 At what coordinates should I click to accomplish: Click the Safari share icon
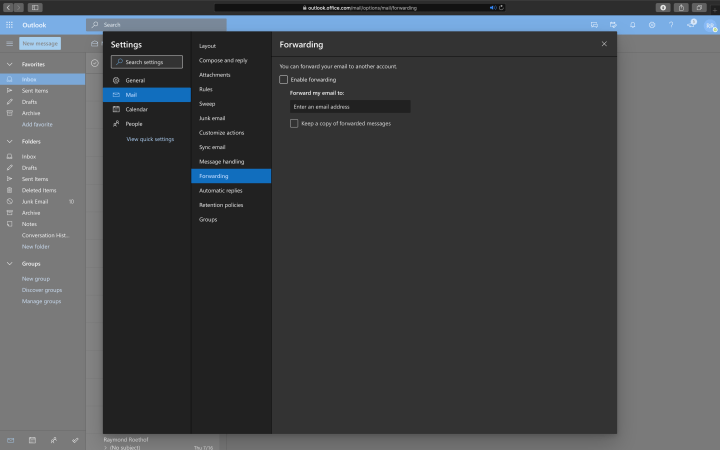click(681, 7)
